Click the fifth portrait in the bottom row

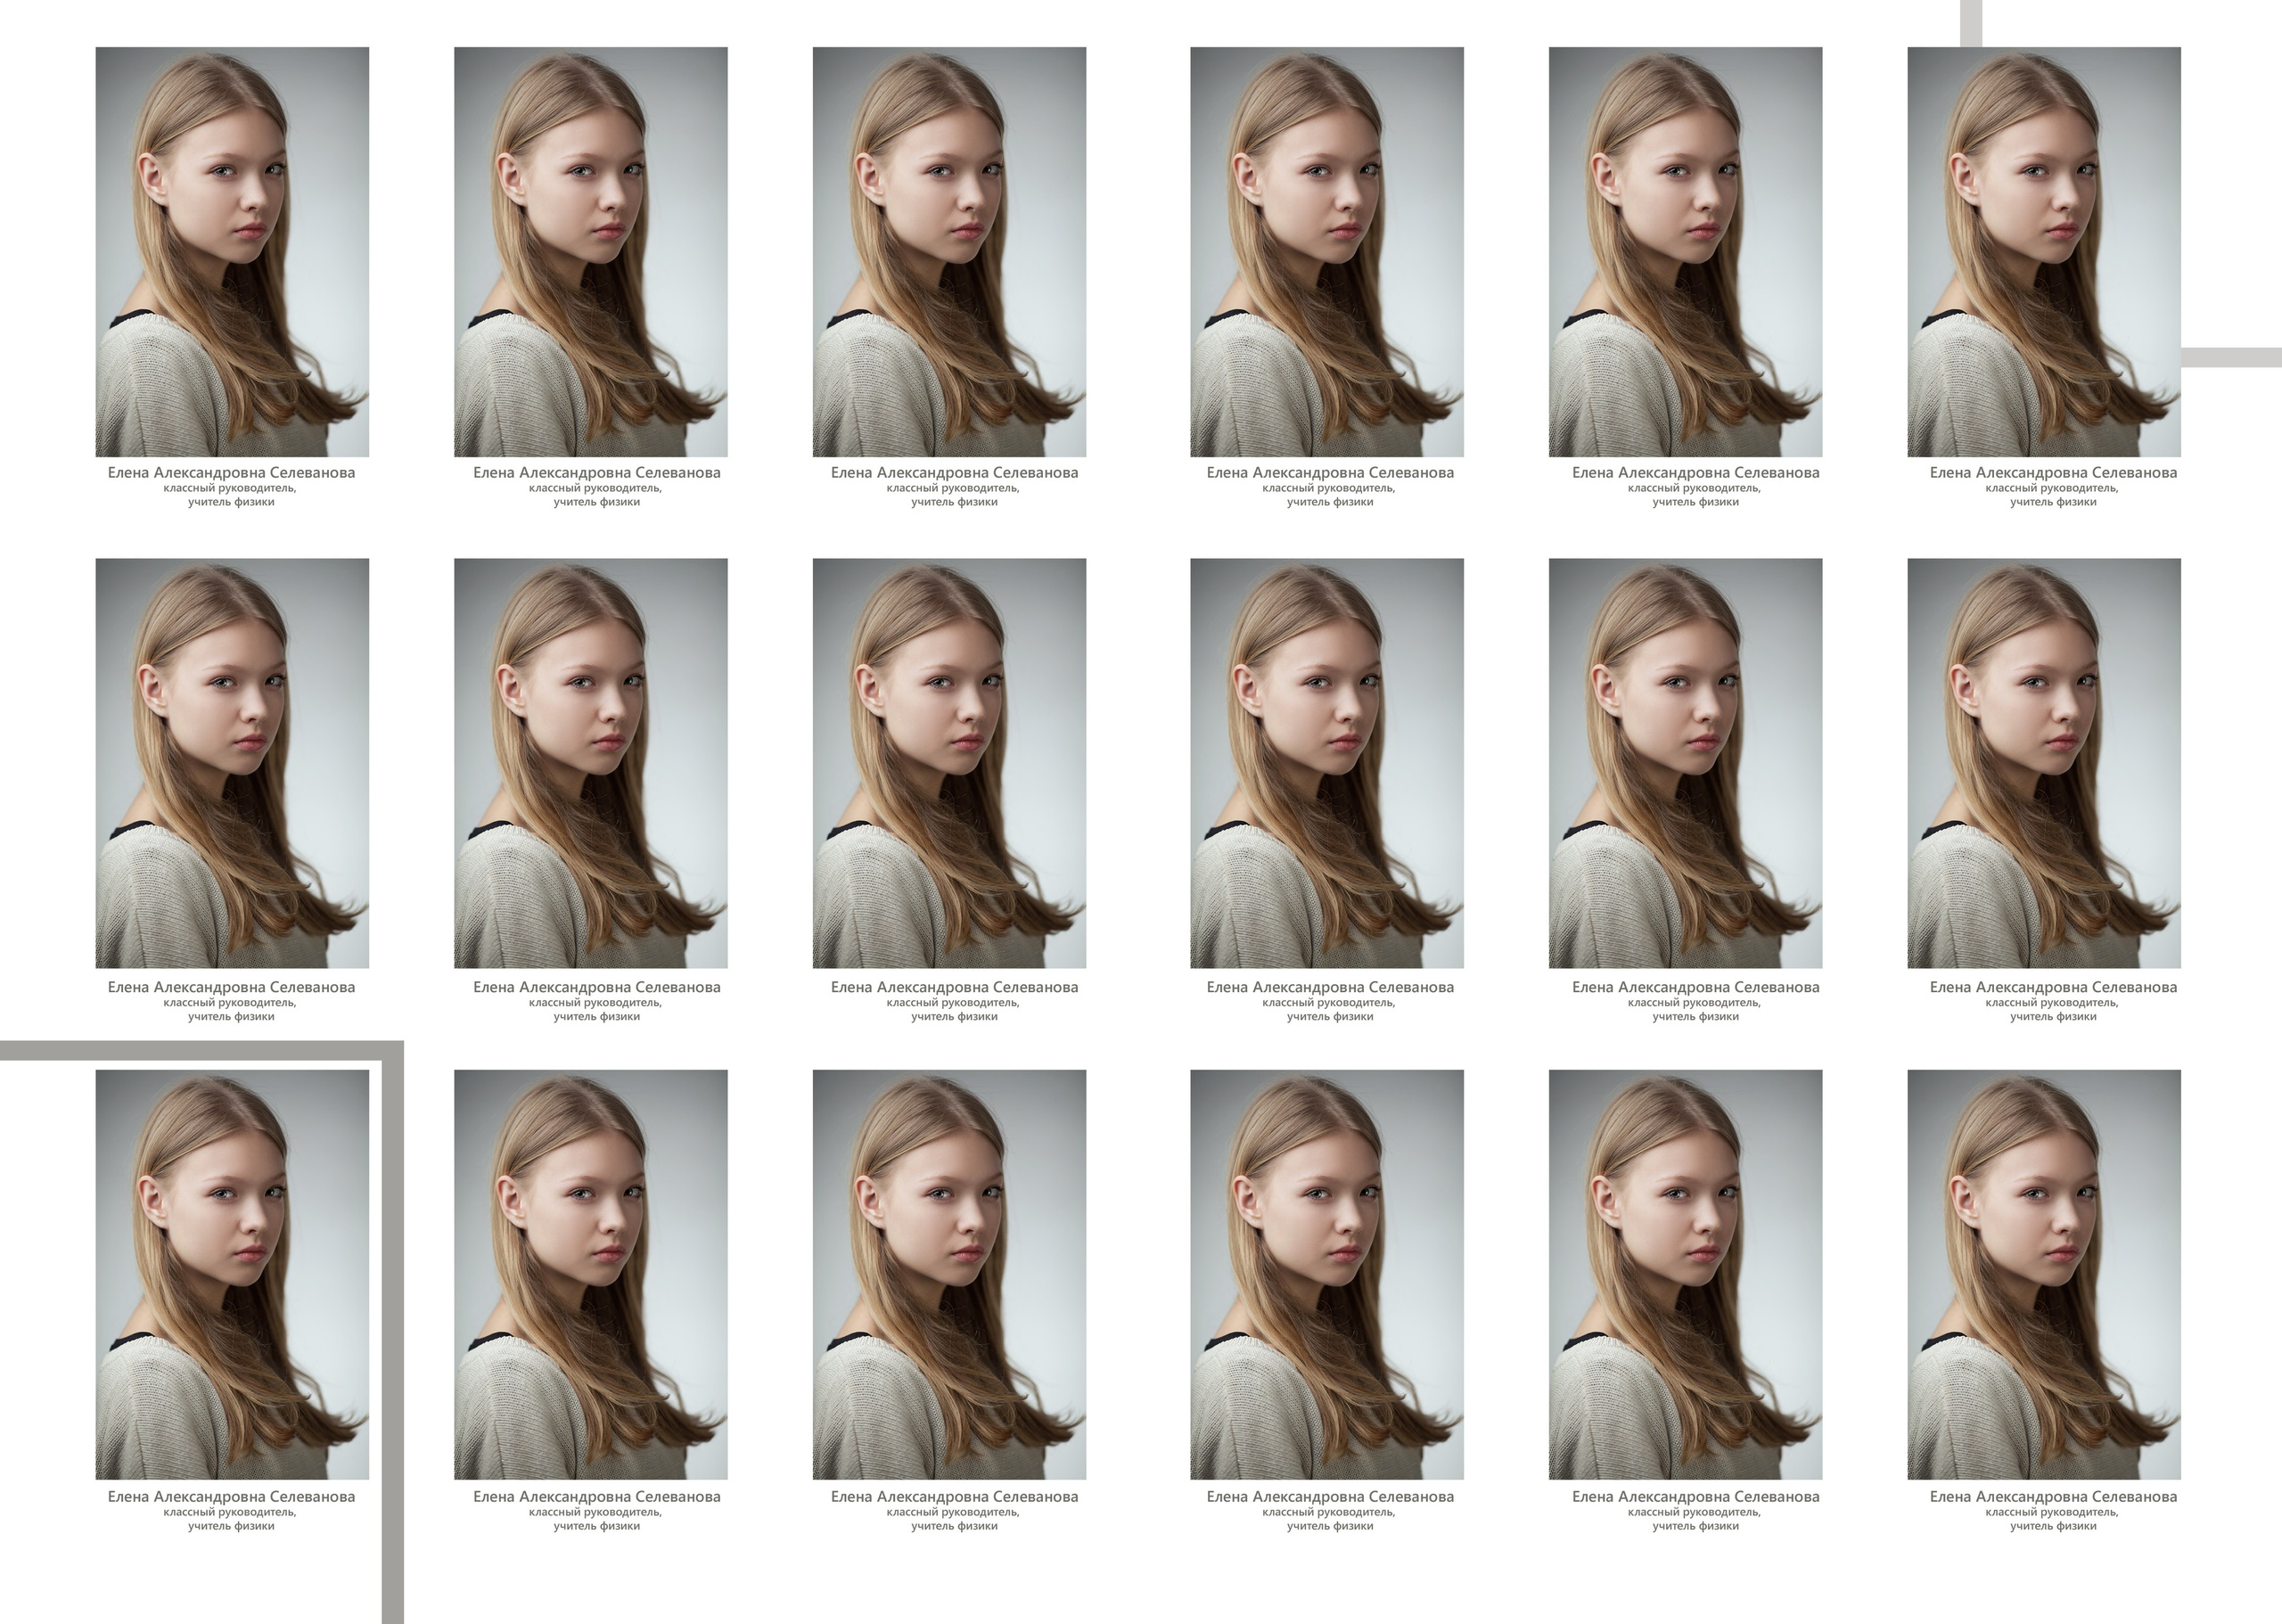coord(1685,1274)
